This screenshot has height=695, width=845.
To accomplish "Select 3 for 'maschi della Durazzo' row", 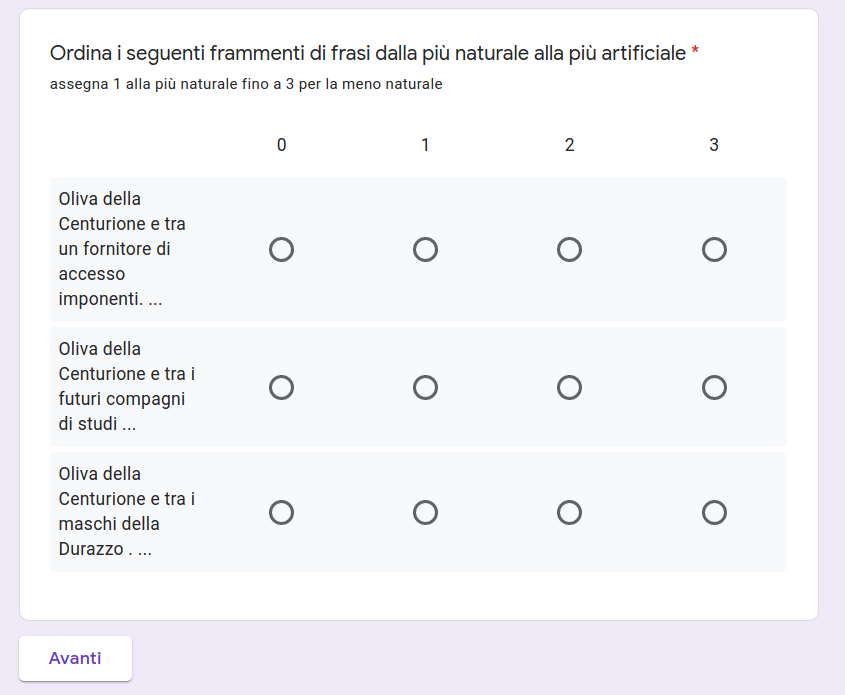I will click(x=714, y=512).
